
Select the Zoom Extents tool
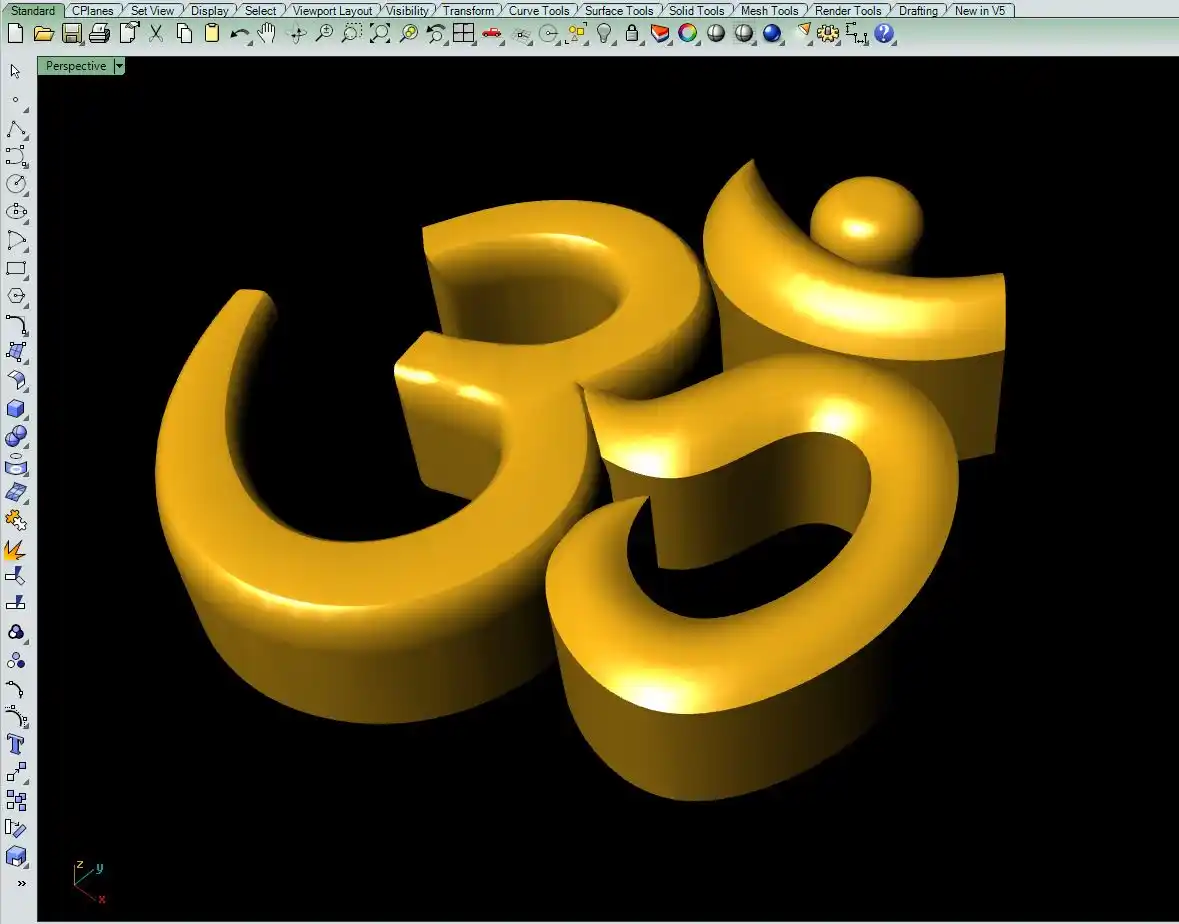380,33
